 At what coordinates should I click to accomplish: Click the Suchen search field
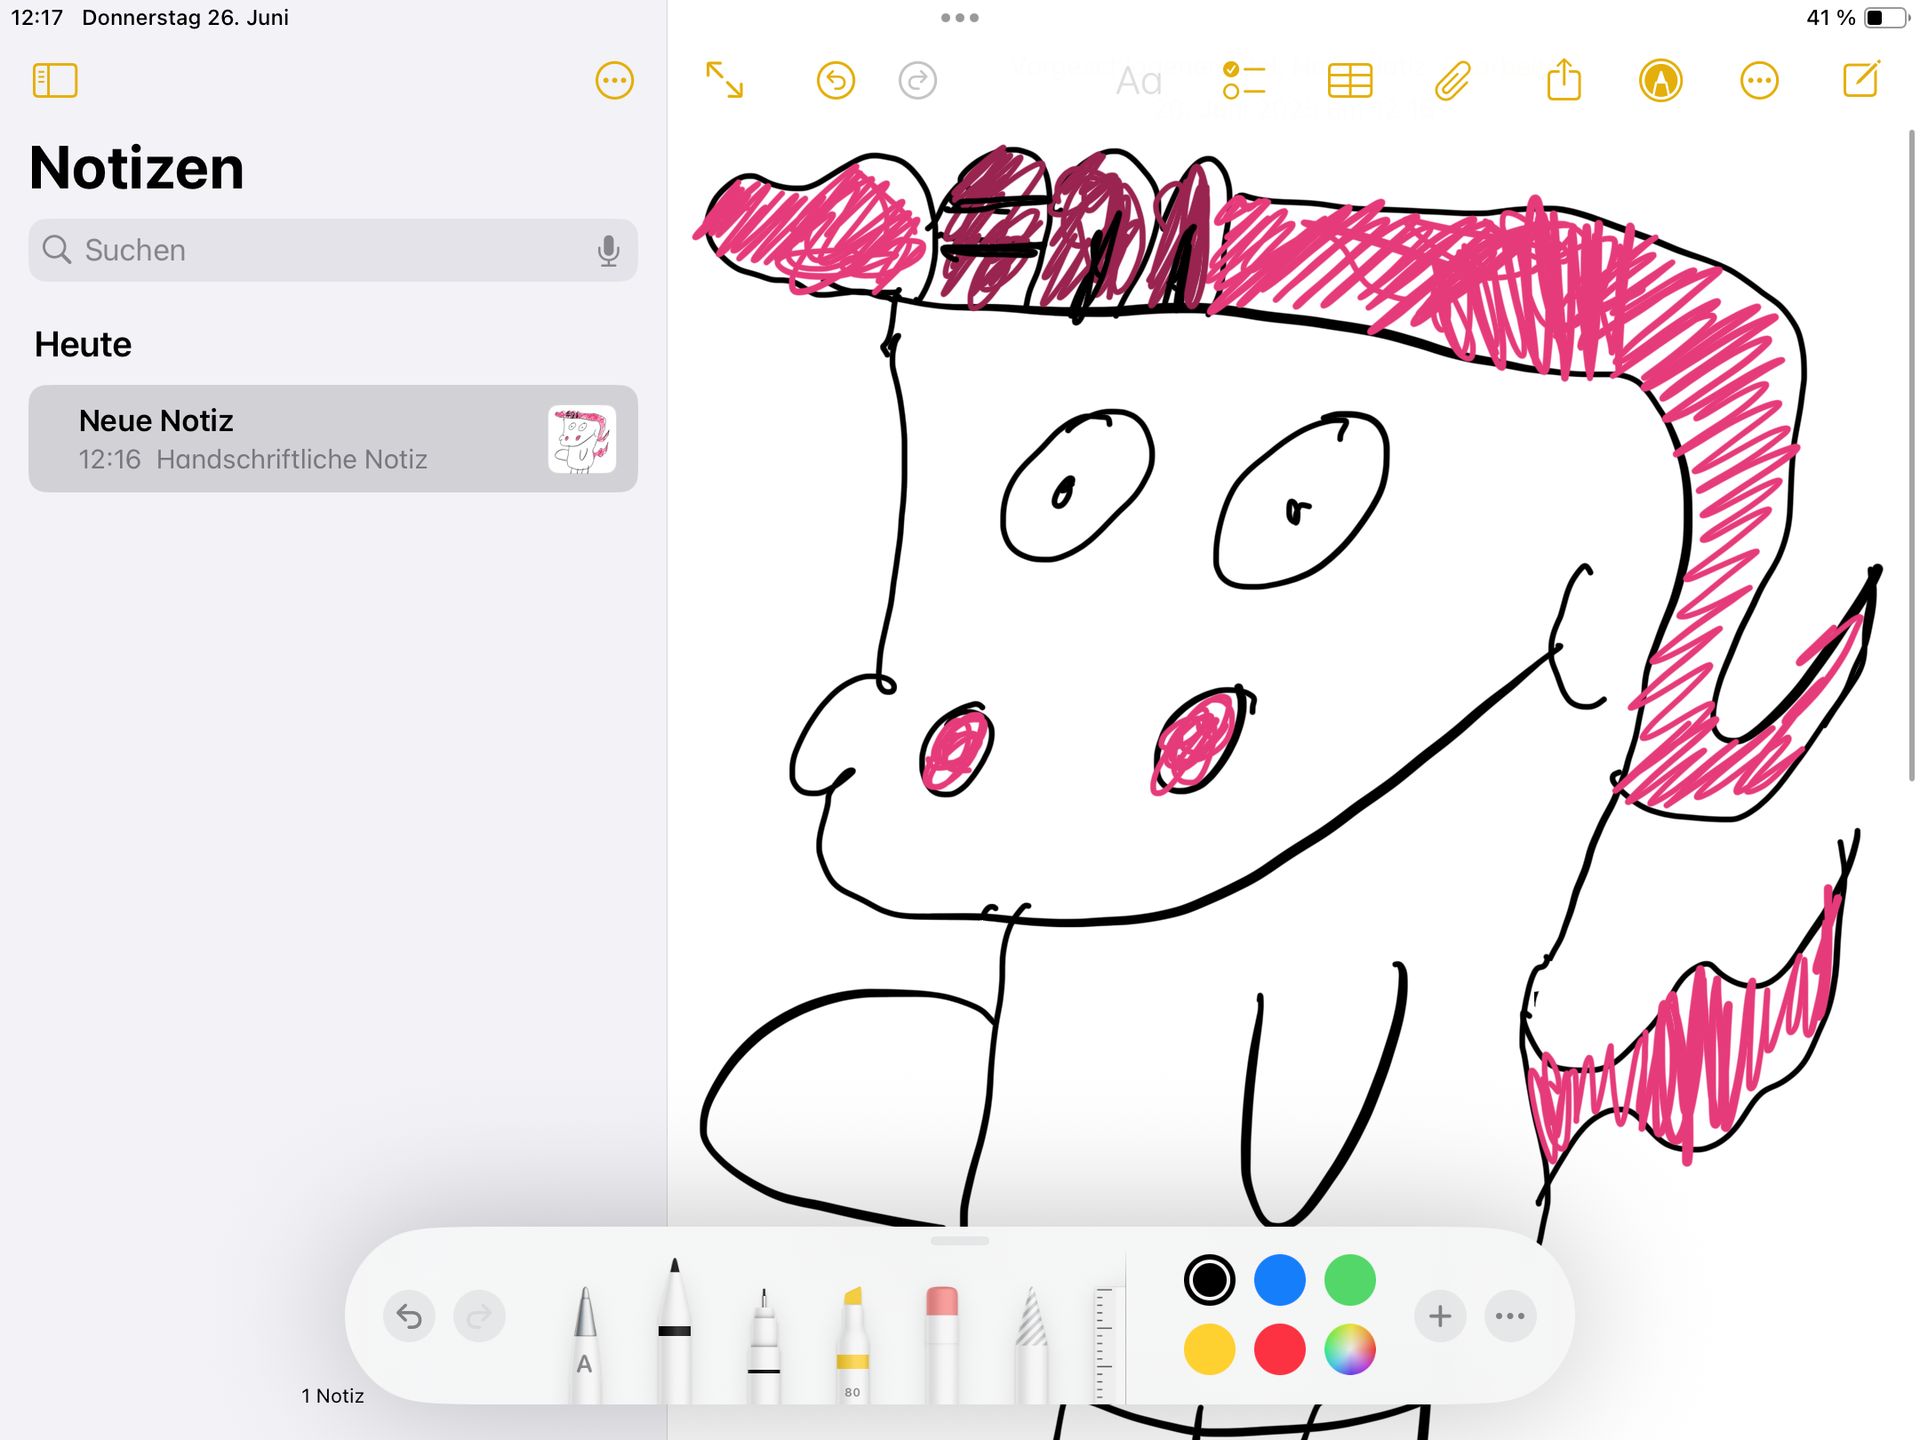tap(333, 250)
